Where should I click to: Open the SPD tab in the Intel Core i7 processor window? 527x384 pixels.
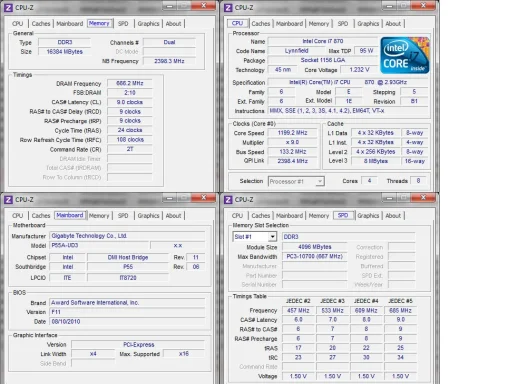coord(343,24)
